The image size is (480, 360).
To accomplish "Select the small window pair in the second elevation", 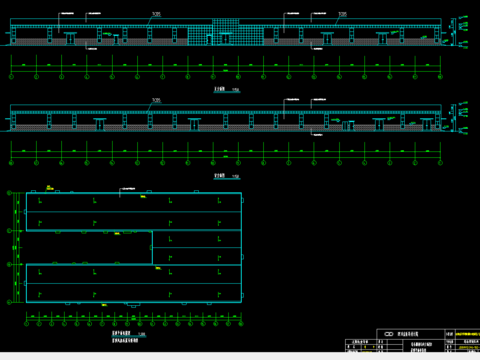I will [x=348, y=126].
